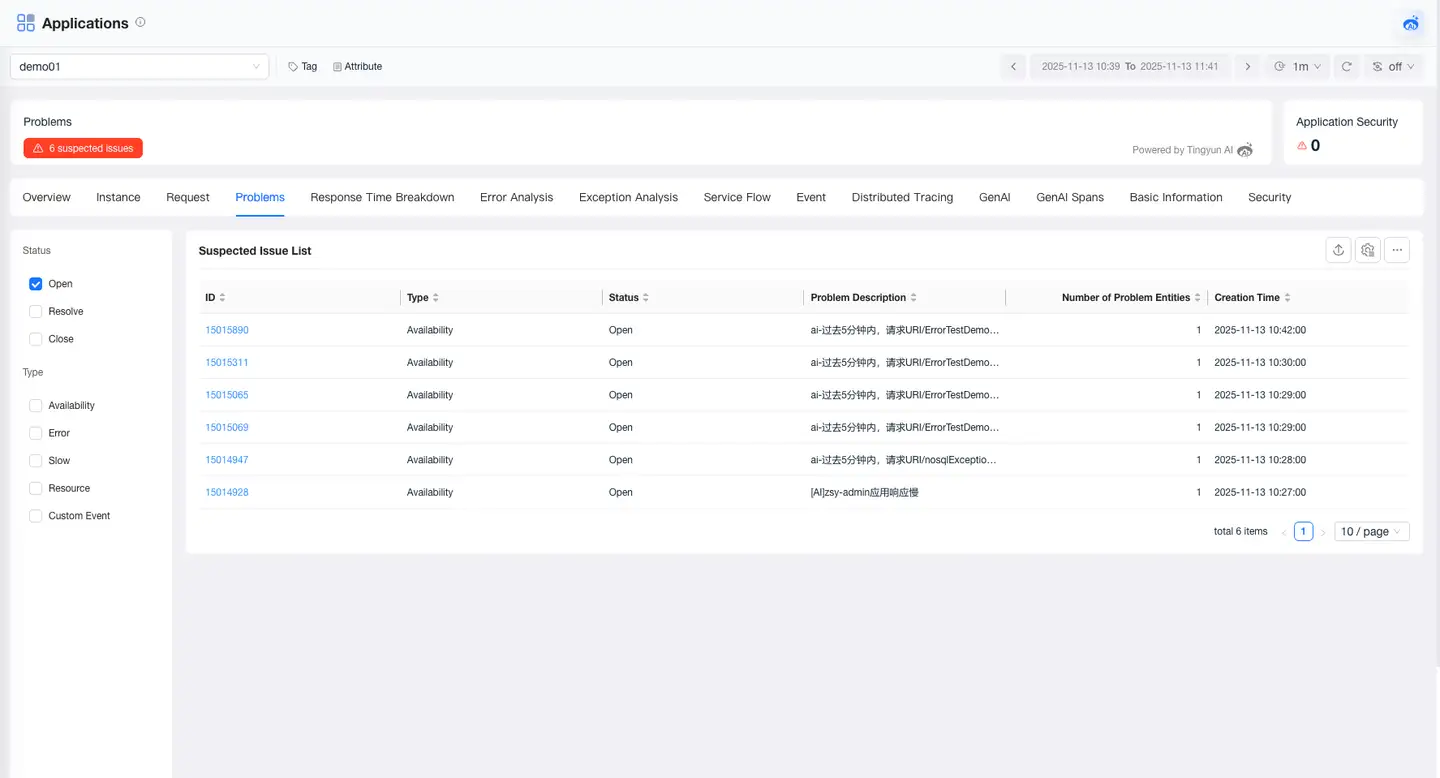Open issue ID 15015890
The image size is (1440, 778).
click(x=227, y=330)
